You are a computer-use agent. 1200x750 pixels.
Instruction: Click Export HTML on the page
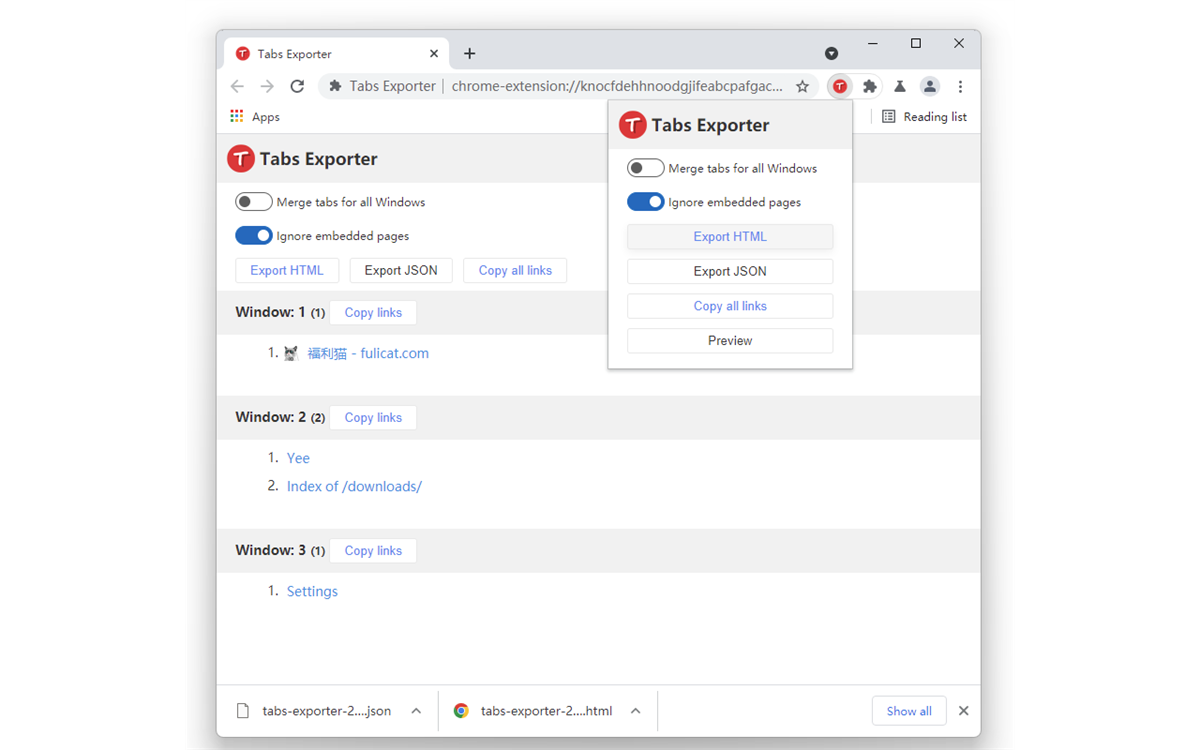tap(287, 271)
